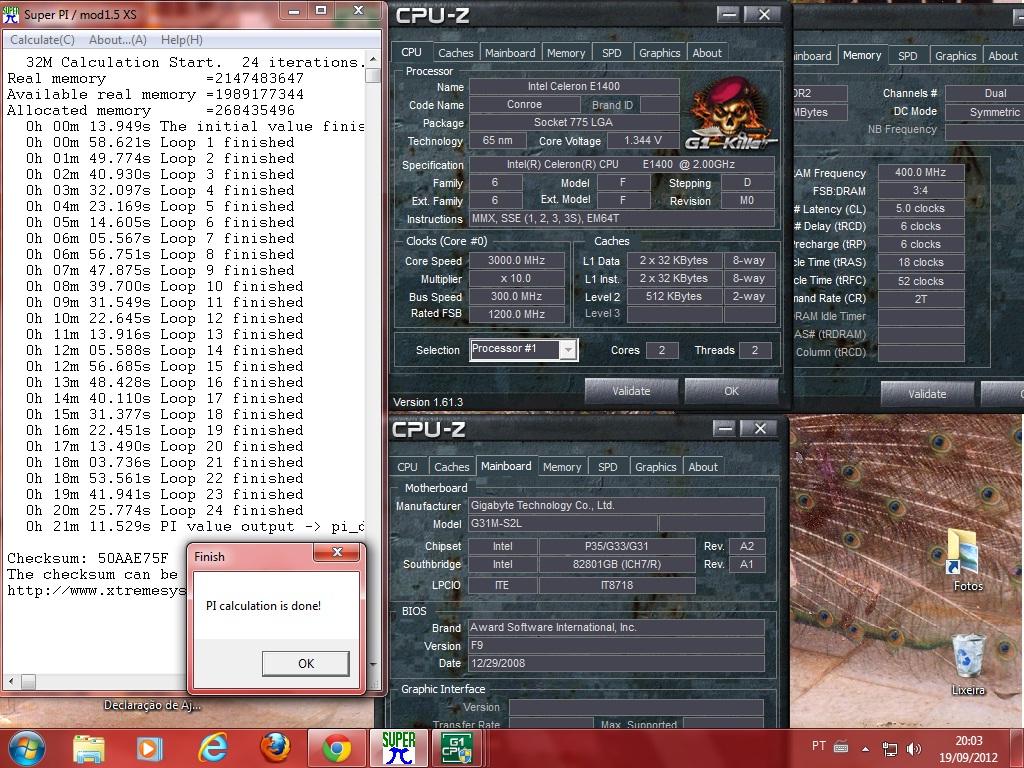Click Super PI horizontal scroll left arrow
This screenshot has width=1024, height=768.
point(10,682)
